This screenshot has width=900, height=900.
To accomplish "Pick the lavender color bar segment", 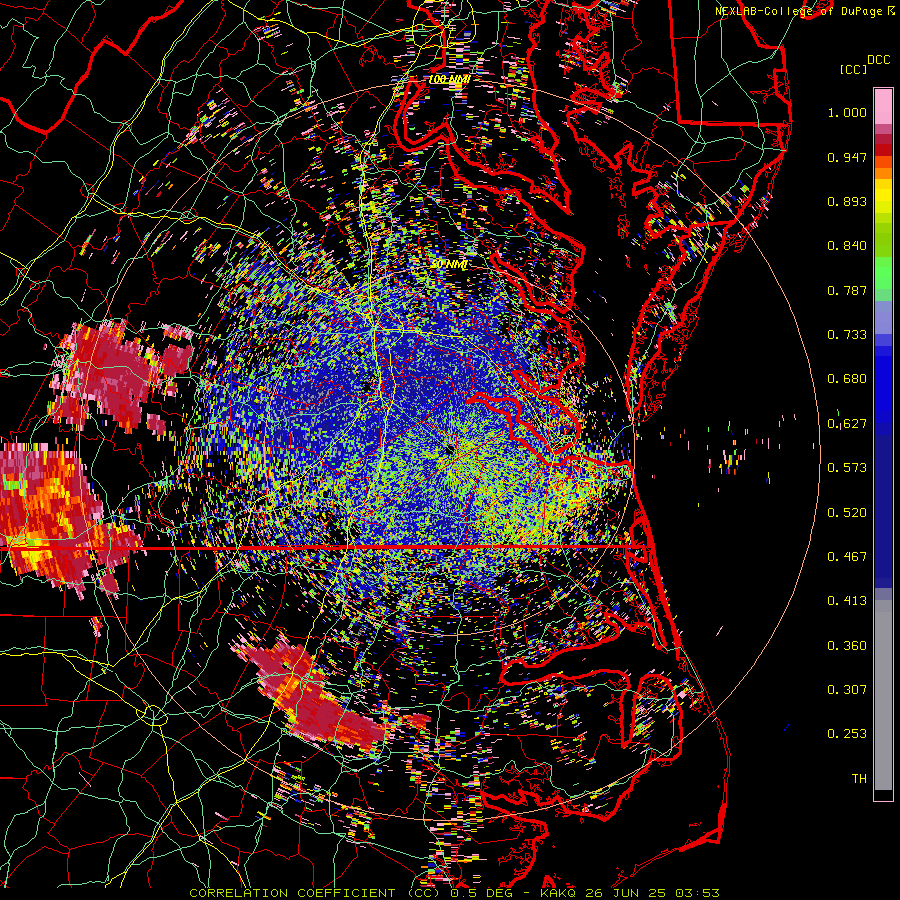I will 883,317.
